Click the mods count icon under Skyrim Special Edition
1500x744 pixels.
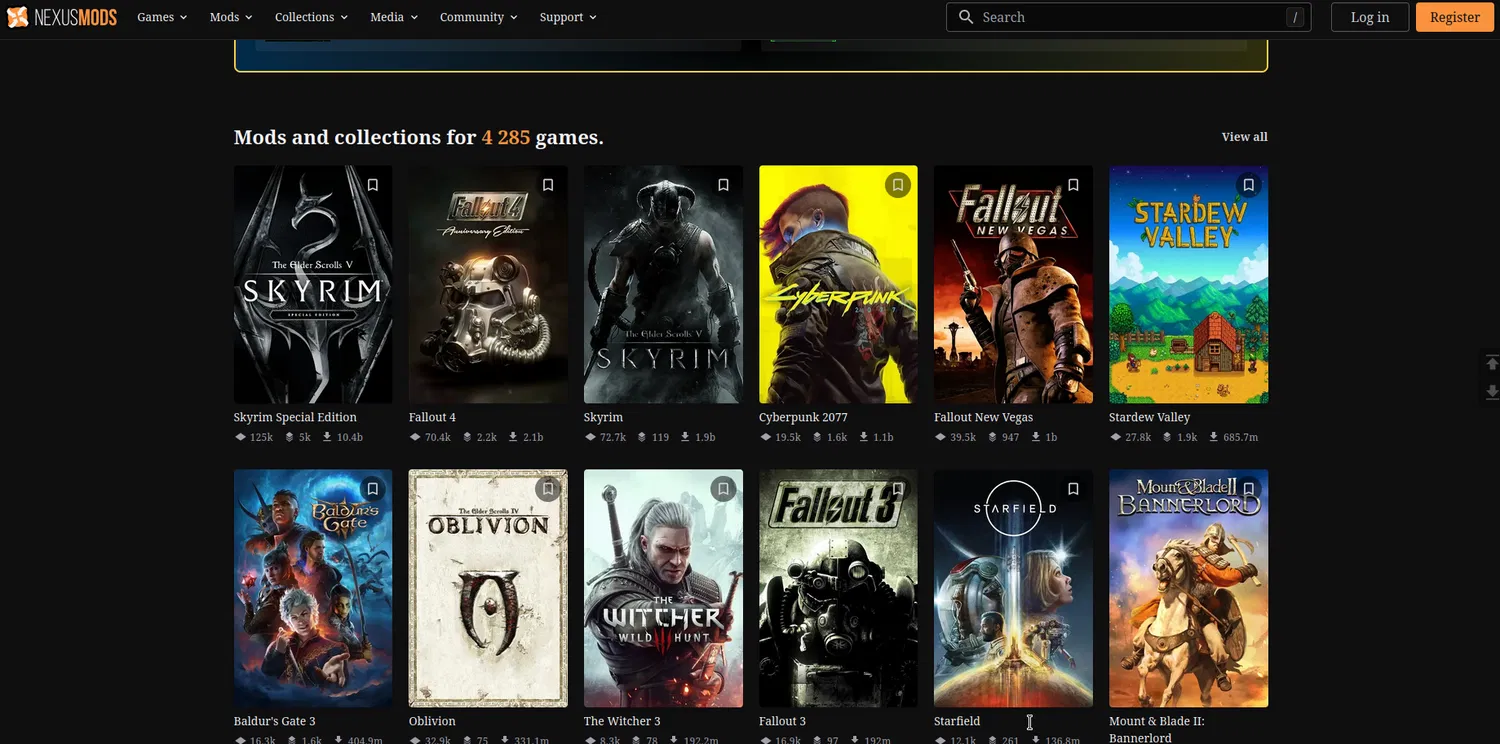click(x=240, y=437)
